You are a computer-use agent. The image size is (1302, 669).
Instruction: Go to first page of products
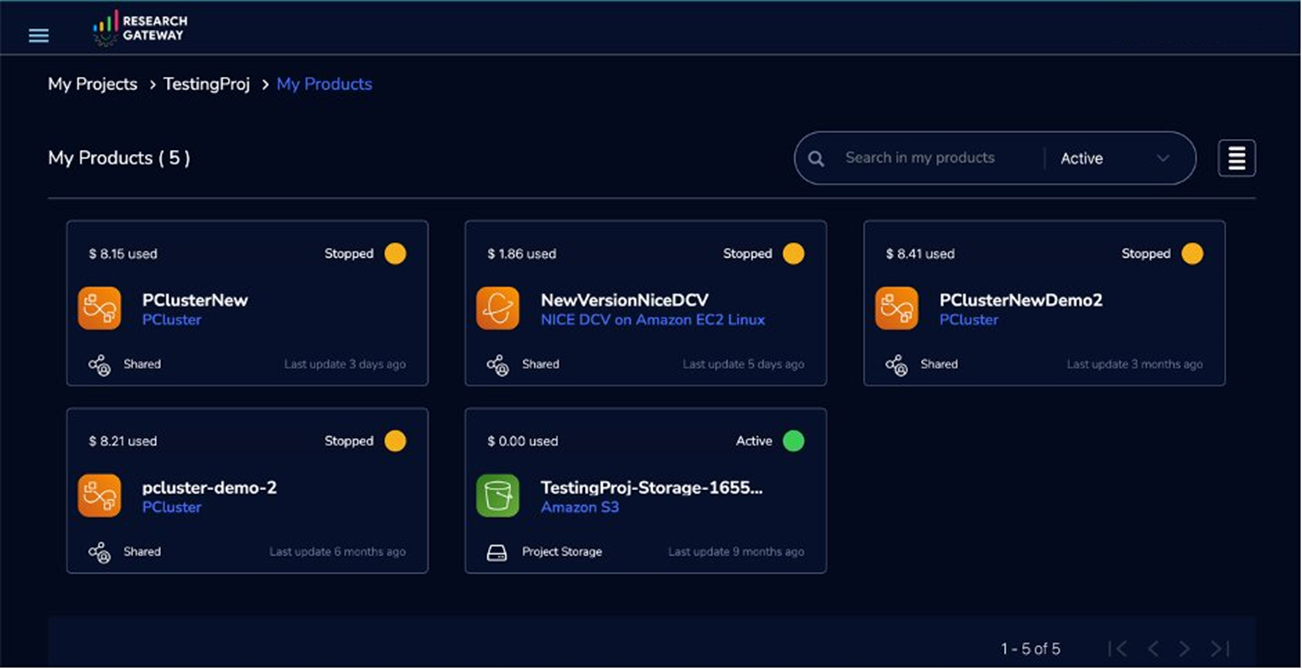coord(1119,649)
